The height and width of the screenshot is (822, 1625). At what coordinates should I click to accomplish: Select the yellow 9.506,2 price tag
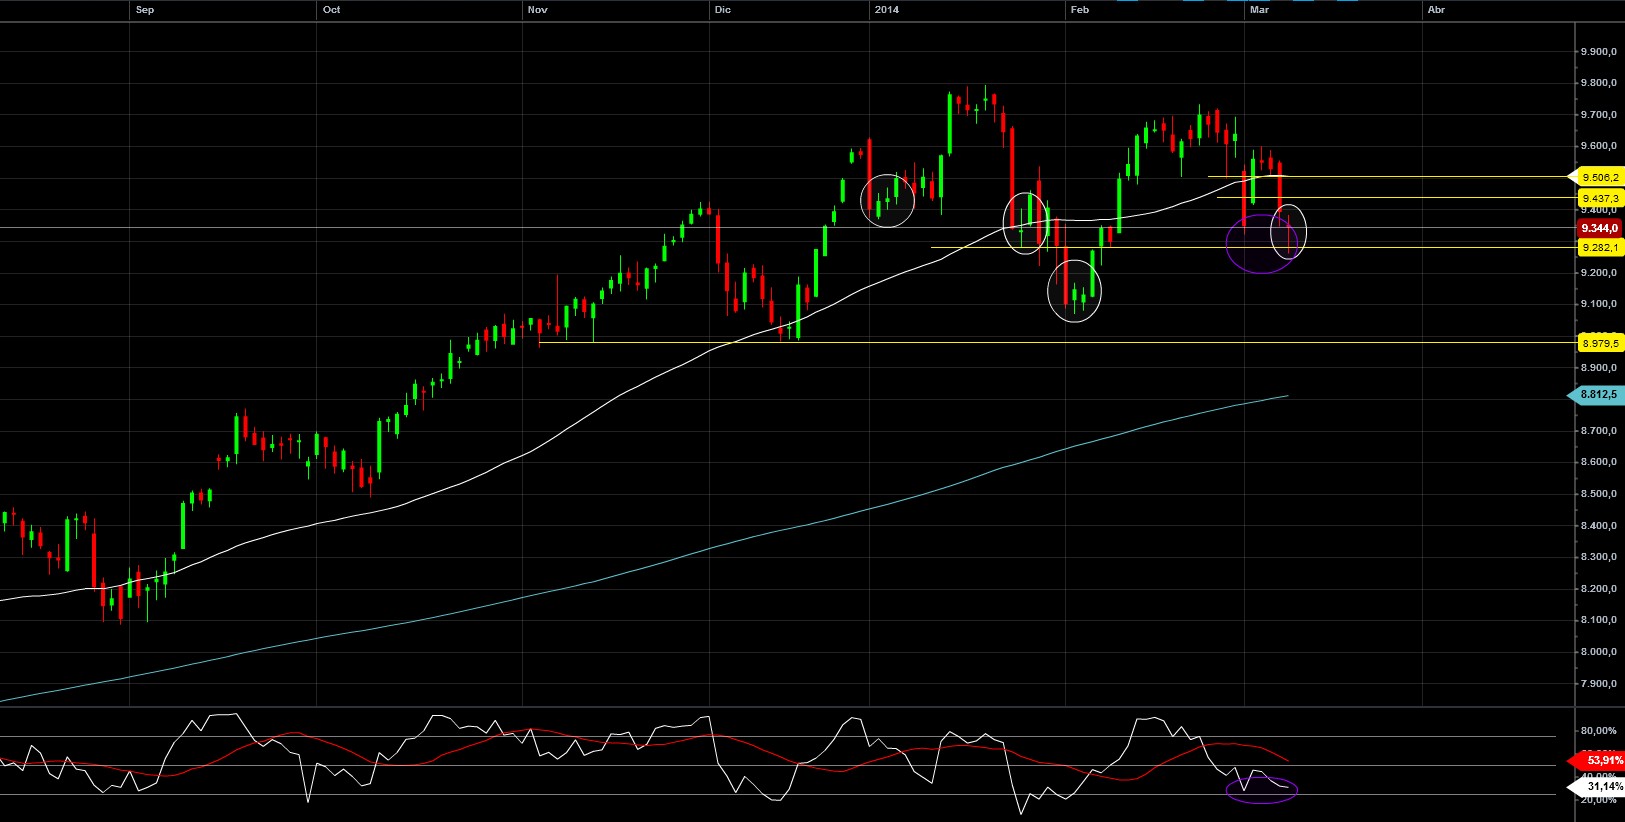1598,177
